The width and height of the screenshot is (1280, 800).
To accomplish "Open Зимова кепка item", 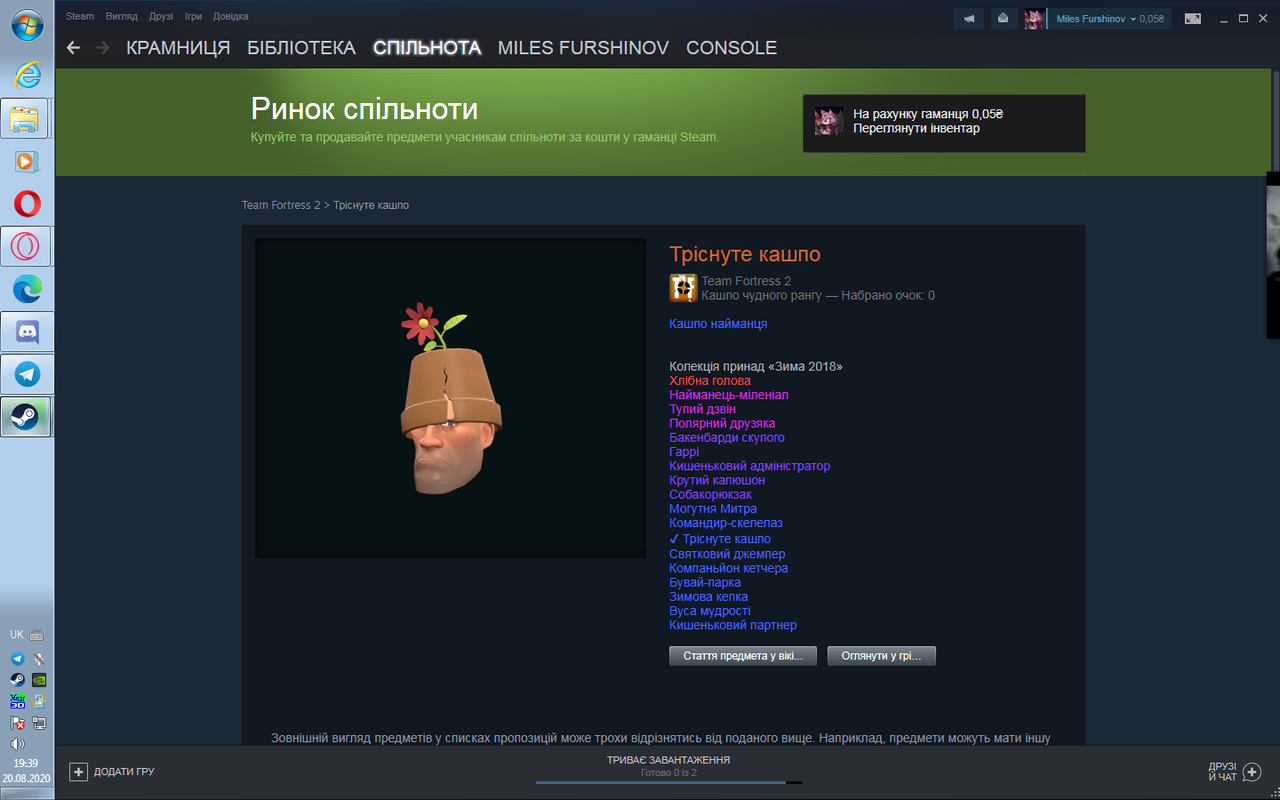I will point(708,597).
